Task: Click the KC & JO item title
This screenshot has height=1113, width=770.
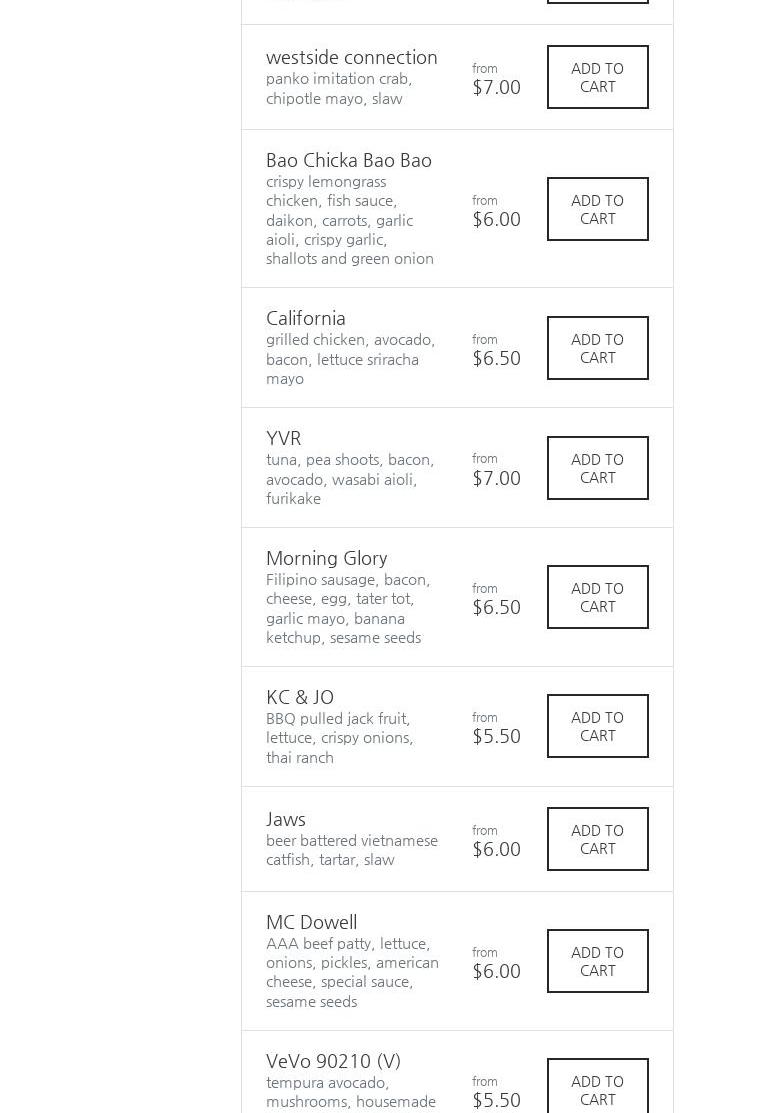Action: click(299, 697)
